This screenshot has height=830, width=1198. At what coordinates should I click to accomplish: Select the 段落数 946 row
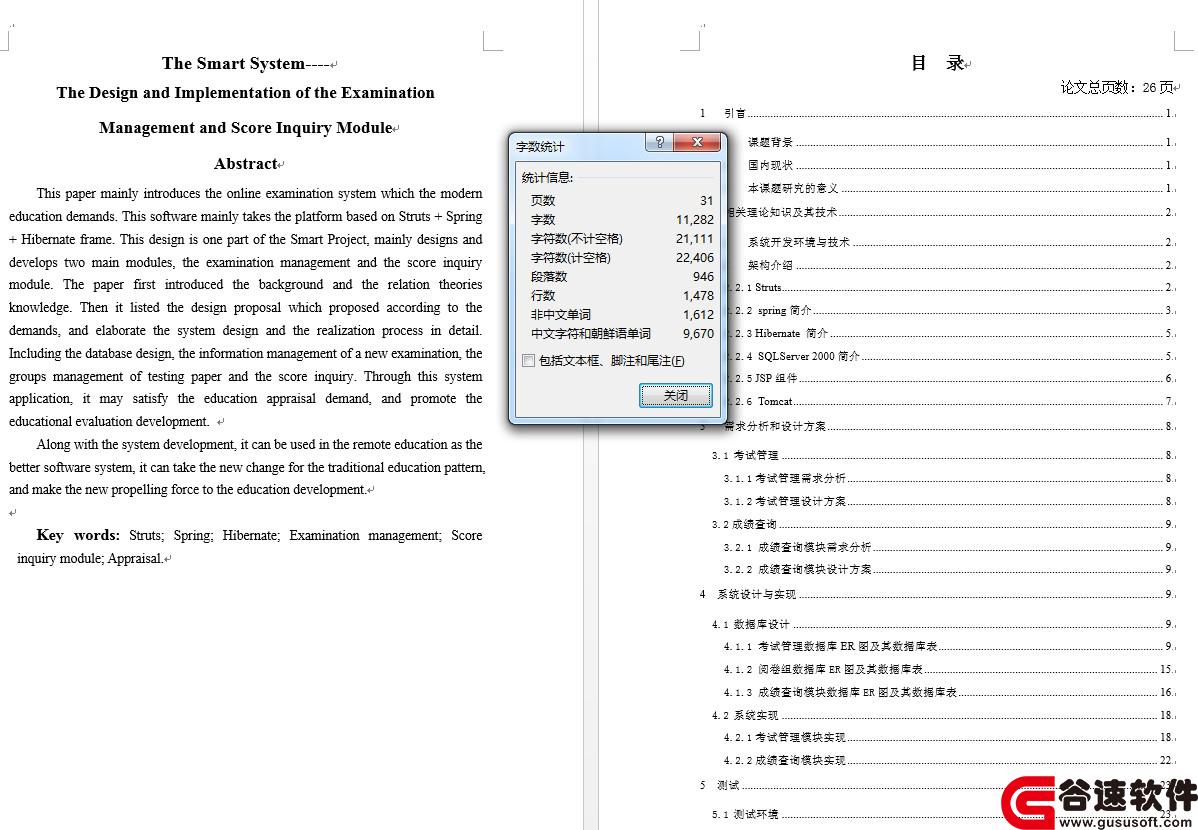point(621,277)
